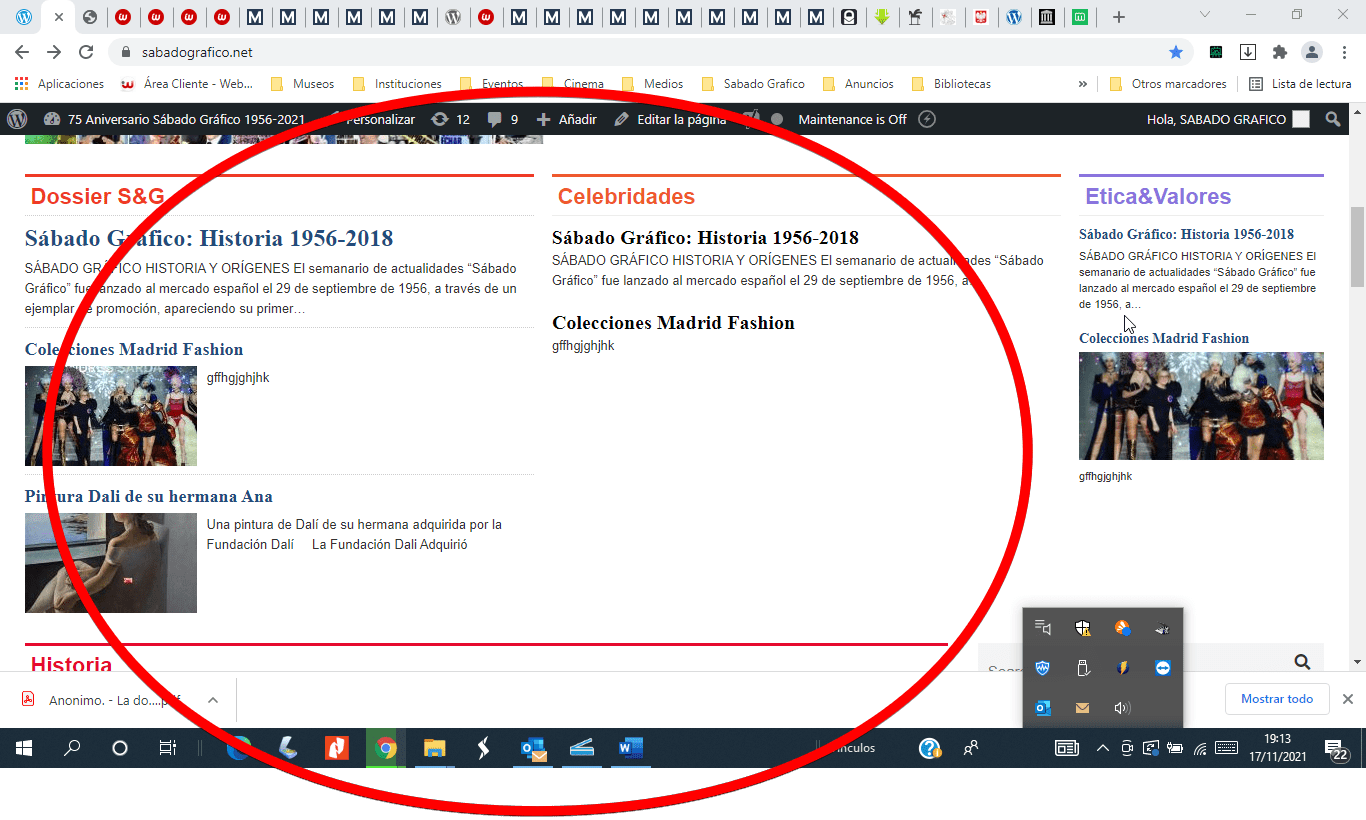The image size is (1366, 820).
Task: Open the admin bar search magnifier
Action: pos(1332,119)
